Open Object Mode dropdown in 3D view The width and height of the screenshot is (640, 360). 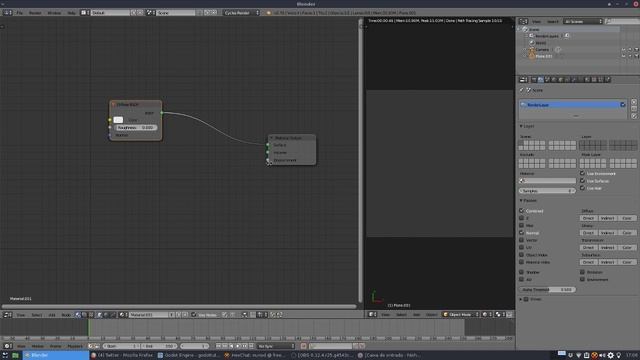pos(461,315)
